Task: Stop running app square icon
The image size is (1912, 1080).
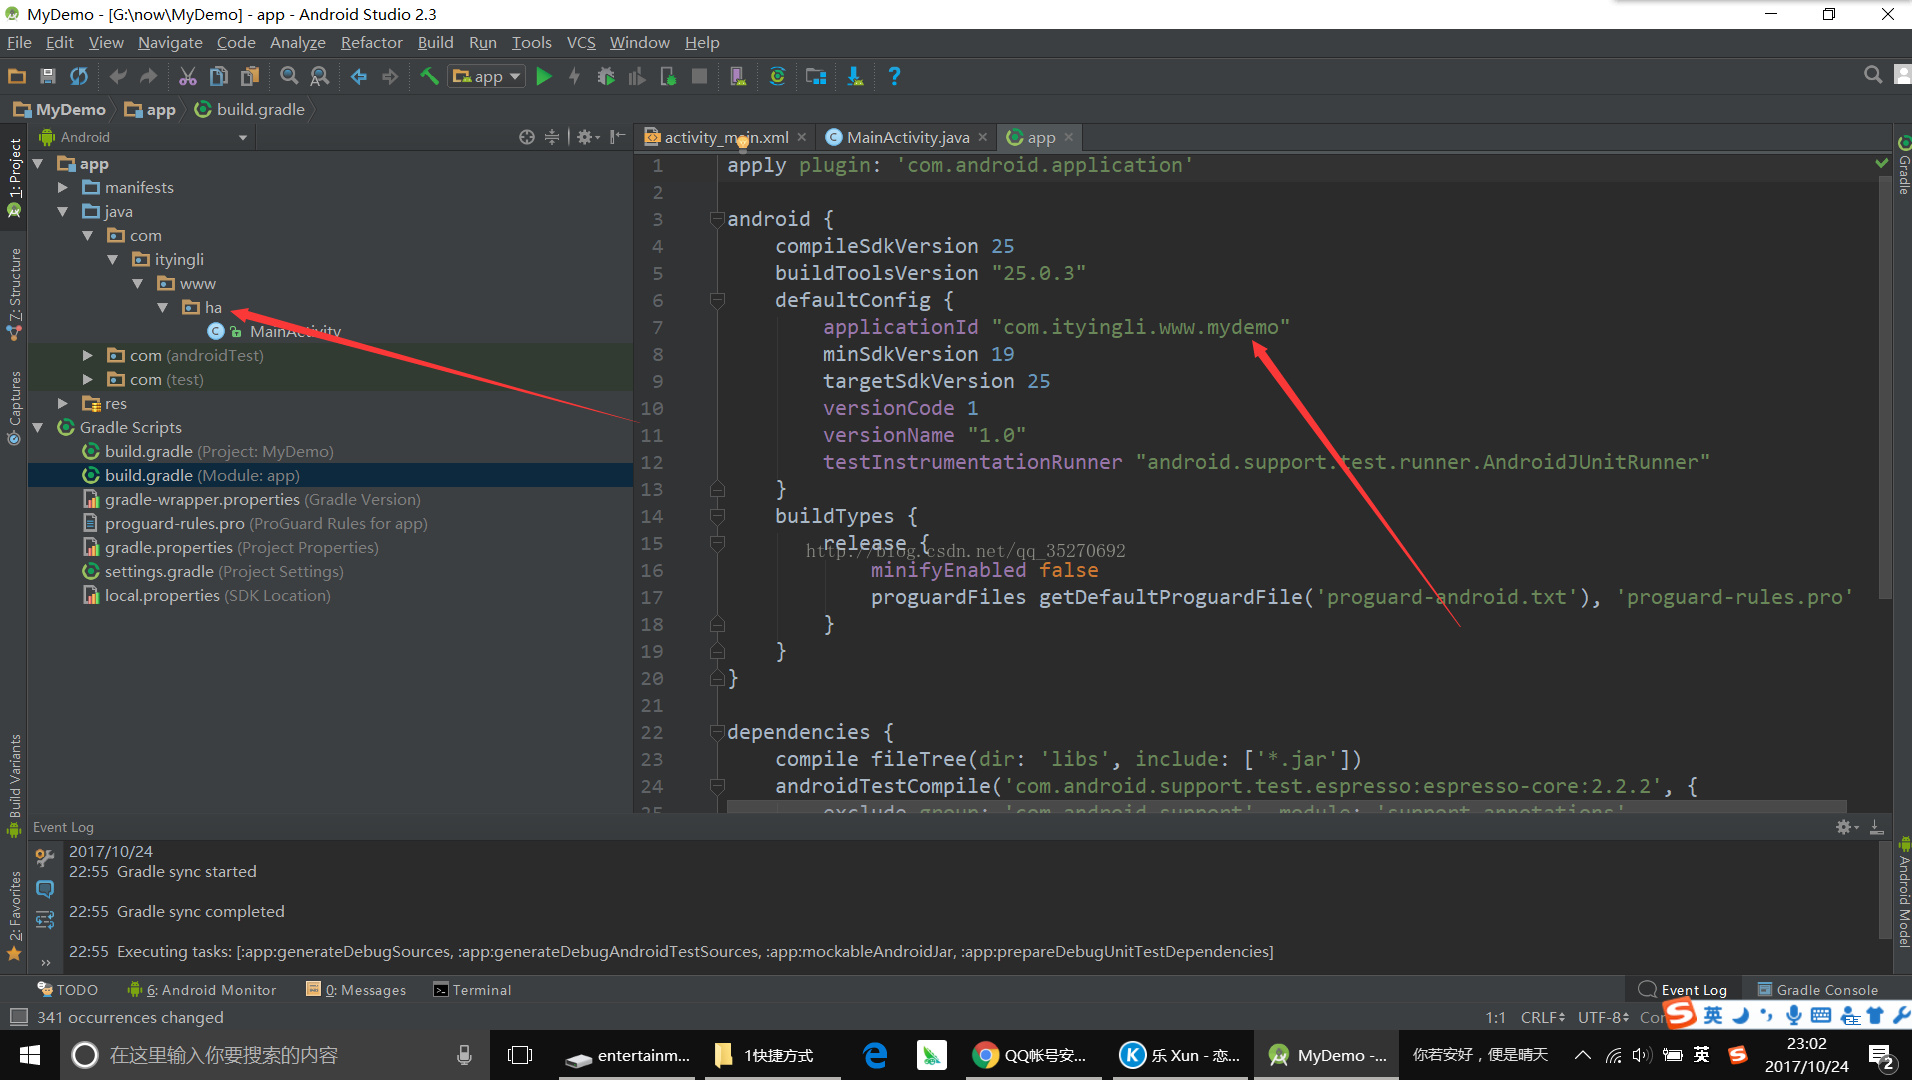Action: (700, 76)
